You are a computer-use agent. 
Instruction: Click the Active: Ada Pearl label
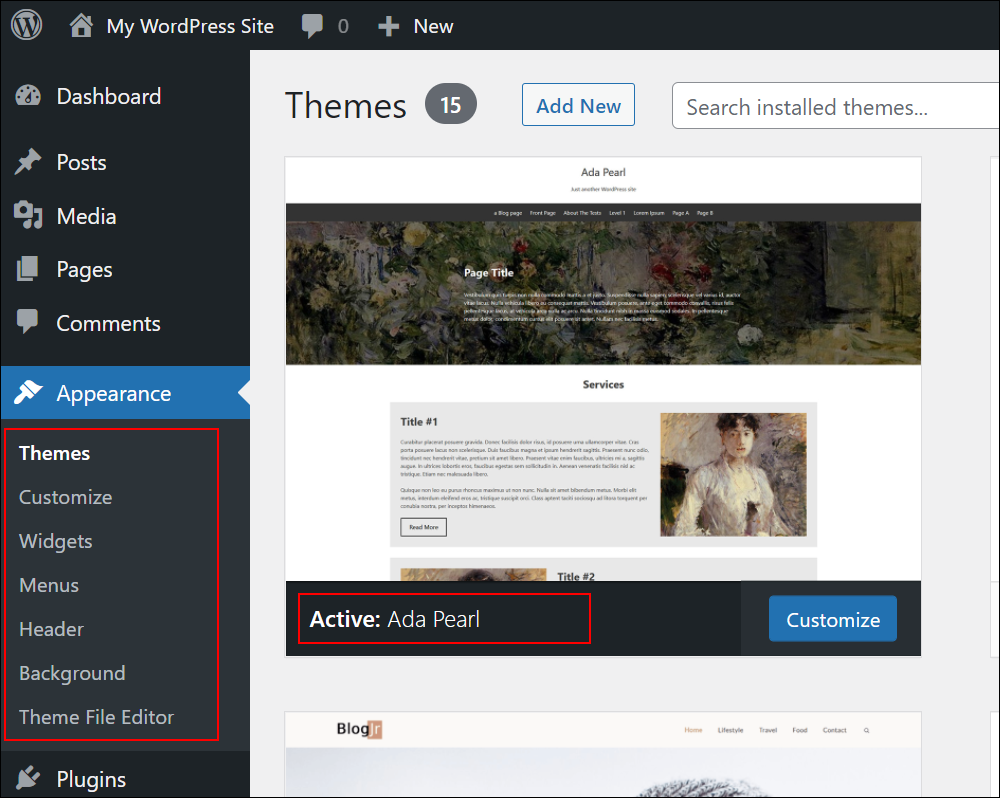point(395,619)
